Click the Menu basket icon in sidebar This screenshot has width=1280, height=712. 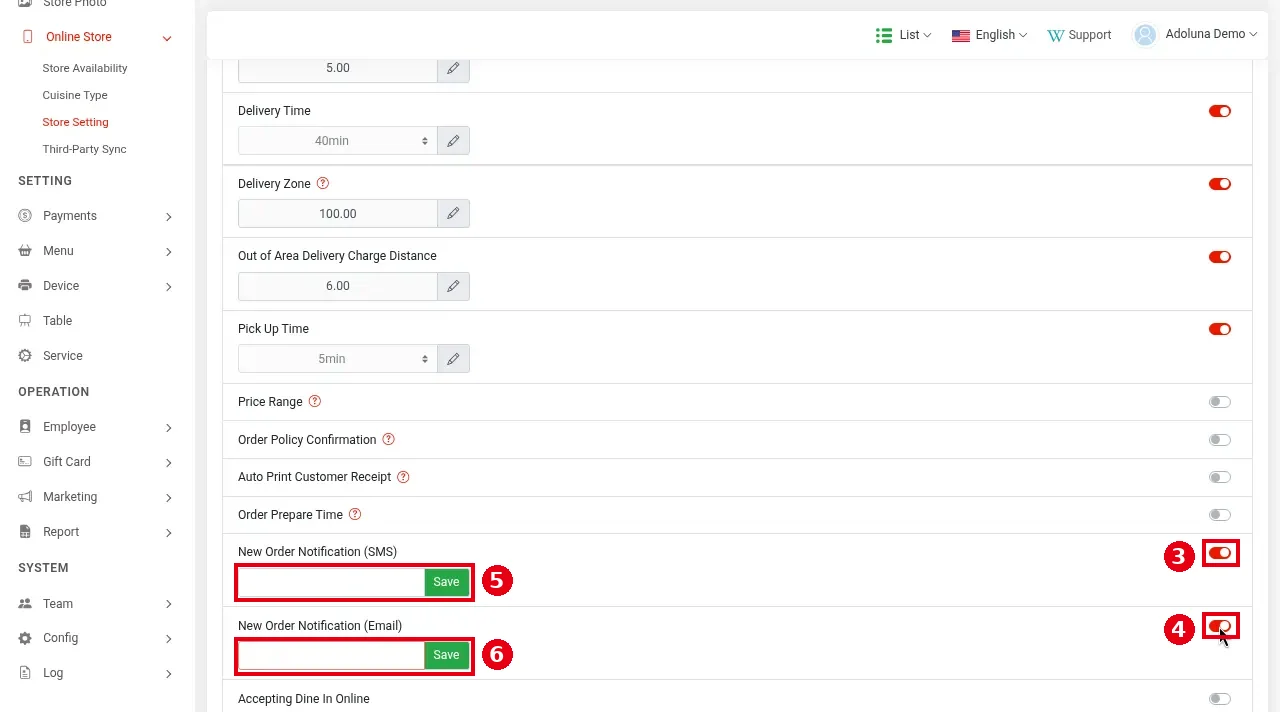pos(25,251)
